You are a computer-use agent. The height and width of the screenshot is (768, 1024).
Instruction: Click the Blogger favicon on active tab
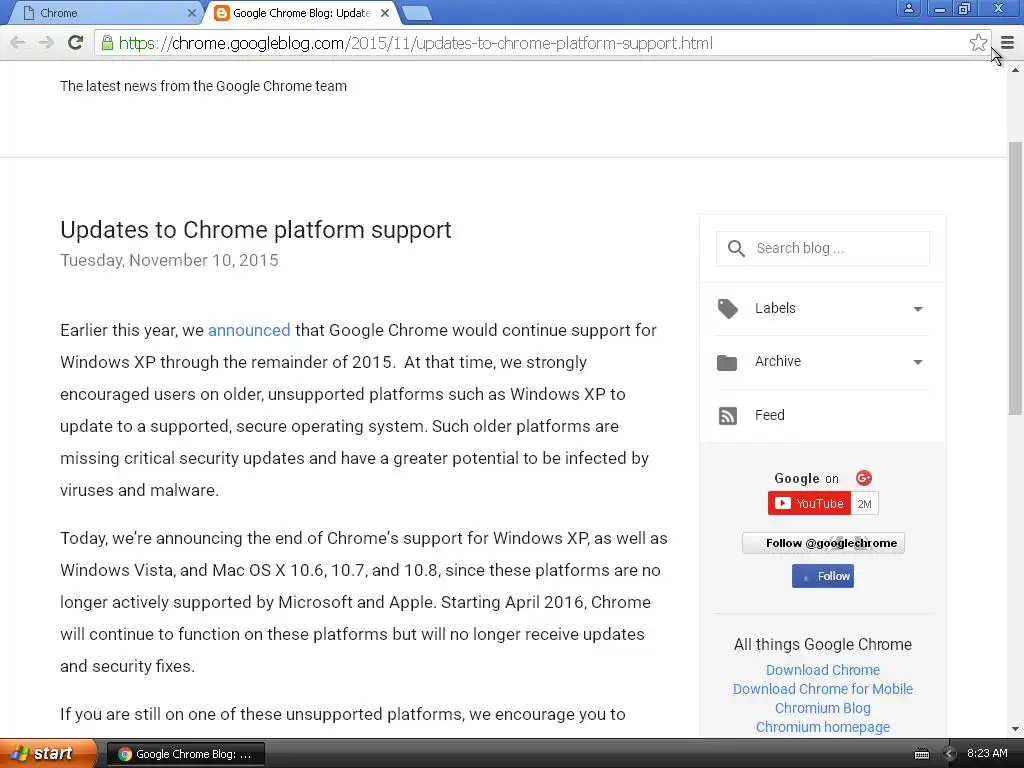(222, 13)
